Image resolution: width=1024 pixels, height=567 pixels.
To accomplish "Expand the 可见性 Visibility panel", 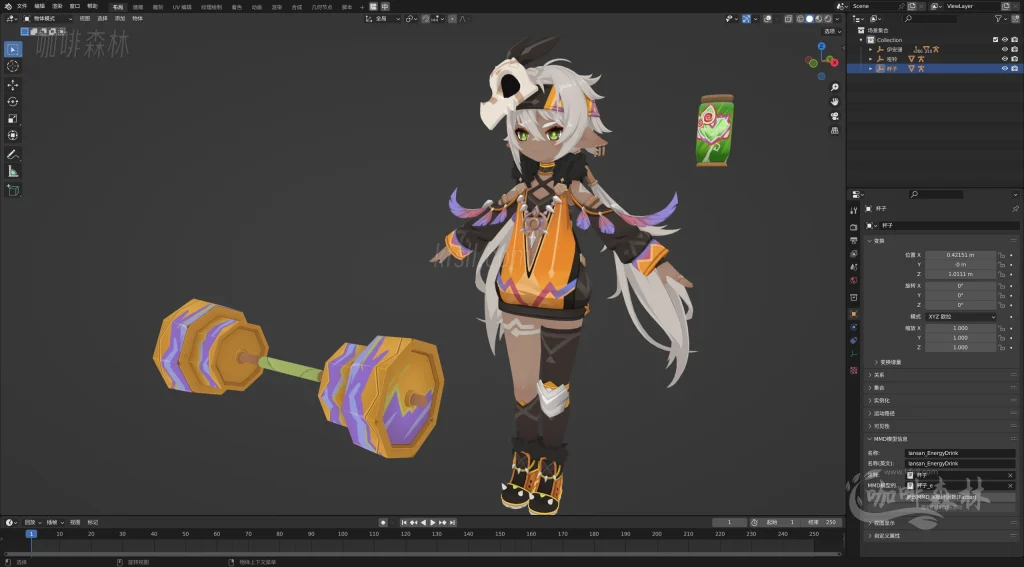I will coord(881,426).
